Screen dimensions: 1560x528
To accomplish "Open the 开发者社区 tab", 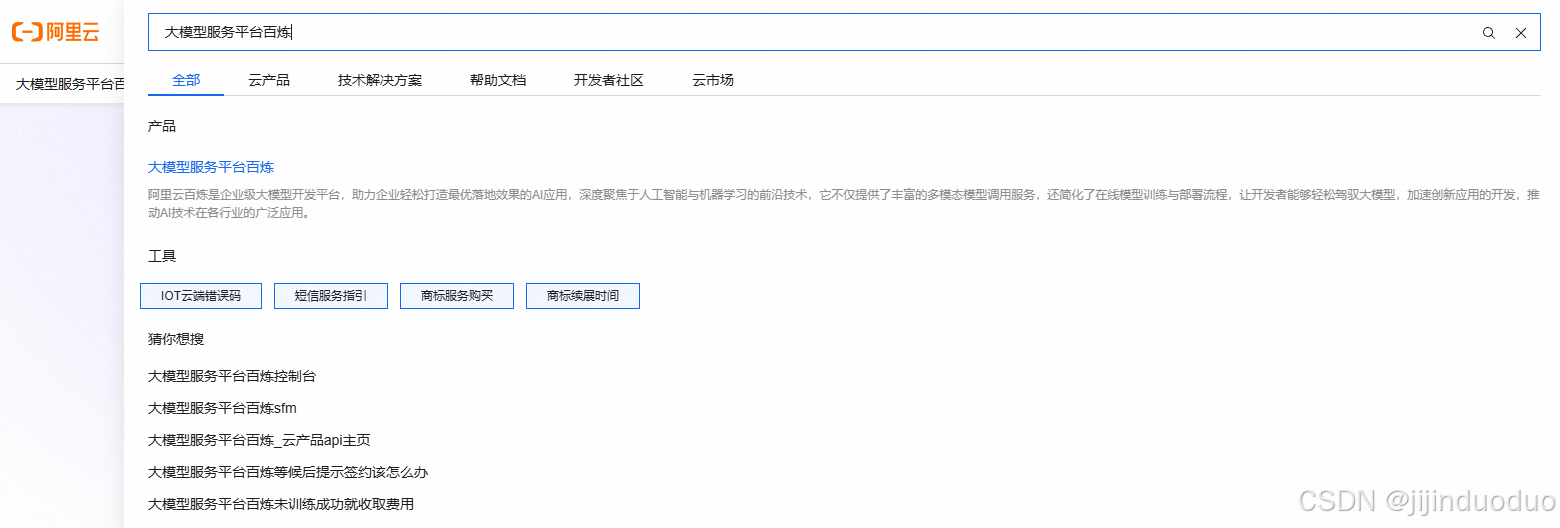I will pos(609,80).
